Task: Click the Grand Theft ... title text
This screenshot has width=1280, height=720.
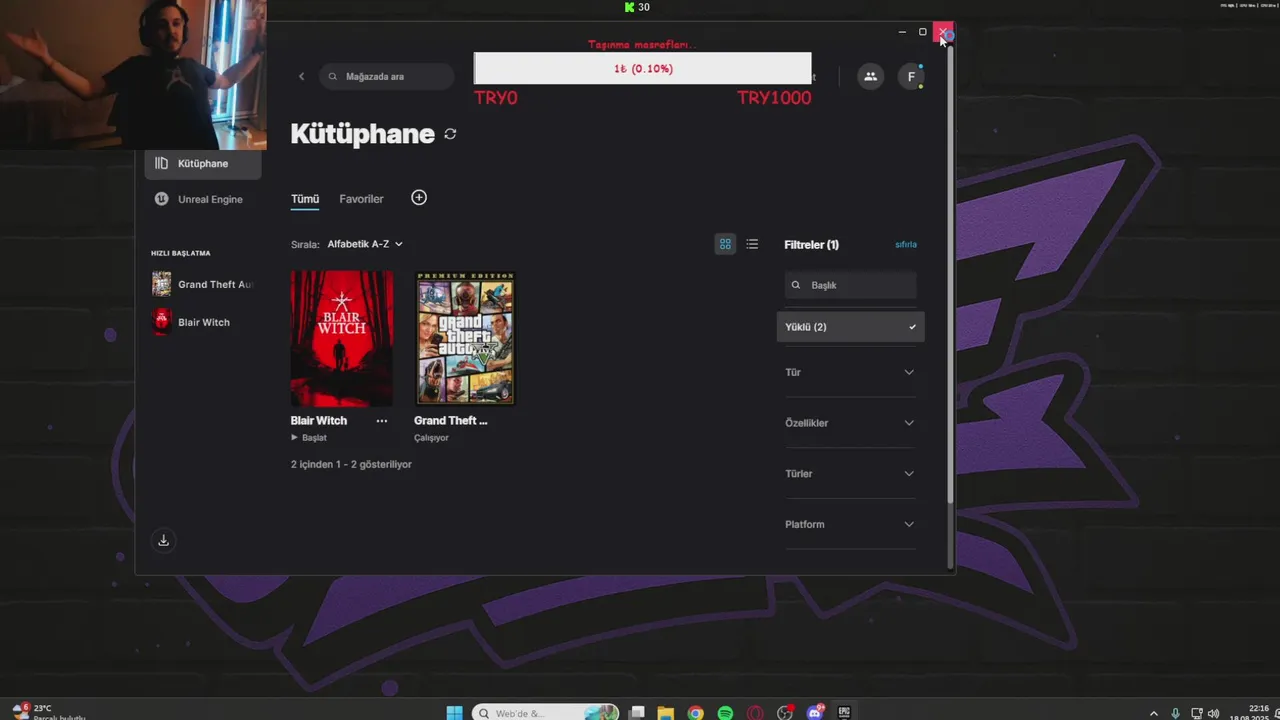Action: (x=451, y=421)
